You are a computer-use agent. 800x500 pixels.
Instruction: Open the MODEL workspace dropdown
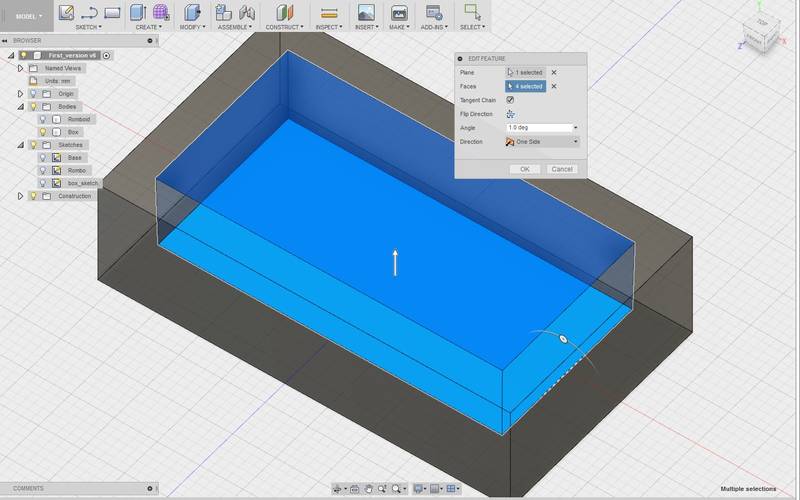tap(27, 16)
